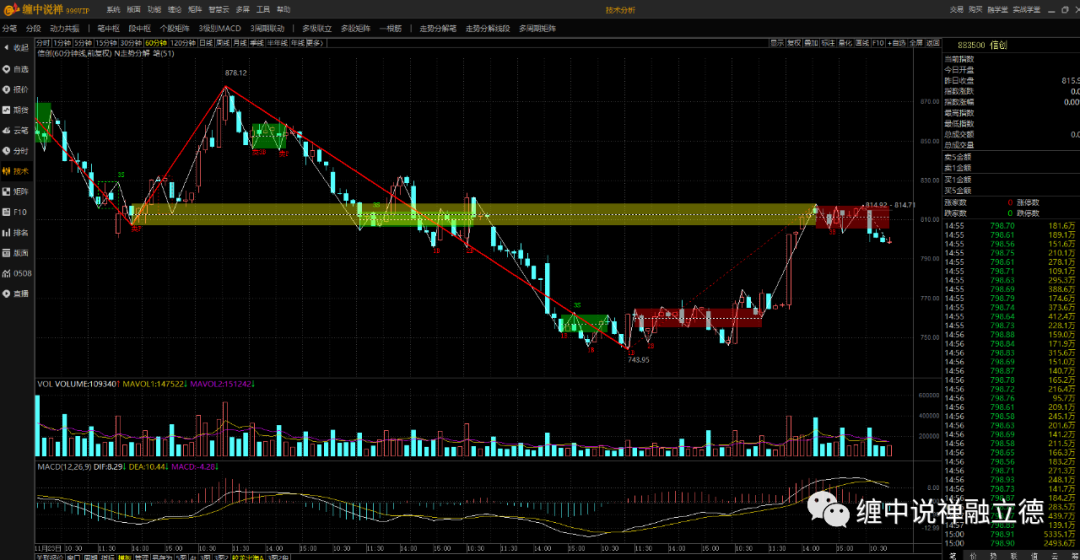Open the 显示 display dropdown
The width and height of the screenshot is (1080, 560).
pos(778,43)
